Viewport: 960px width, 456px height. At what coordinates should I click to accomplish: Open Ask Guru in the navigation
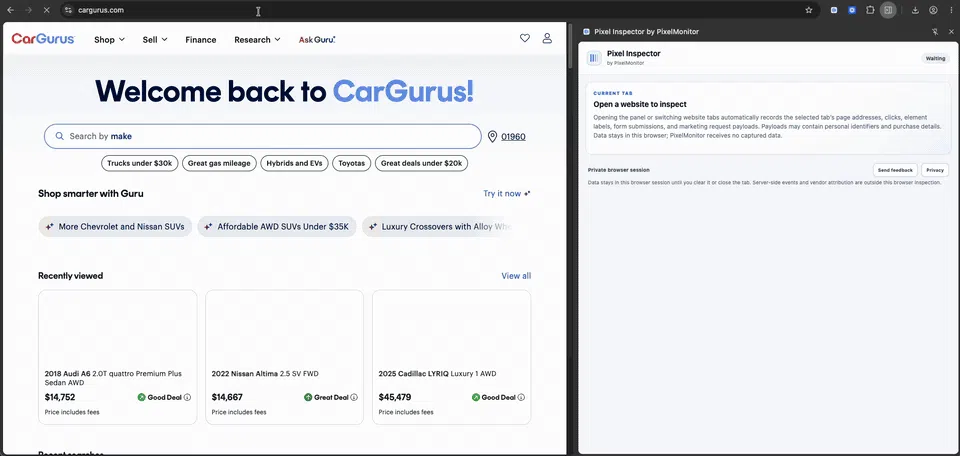tap(317, 39)
